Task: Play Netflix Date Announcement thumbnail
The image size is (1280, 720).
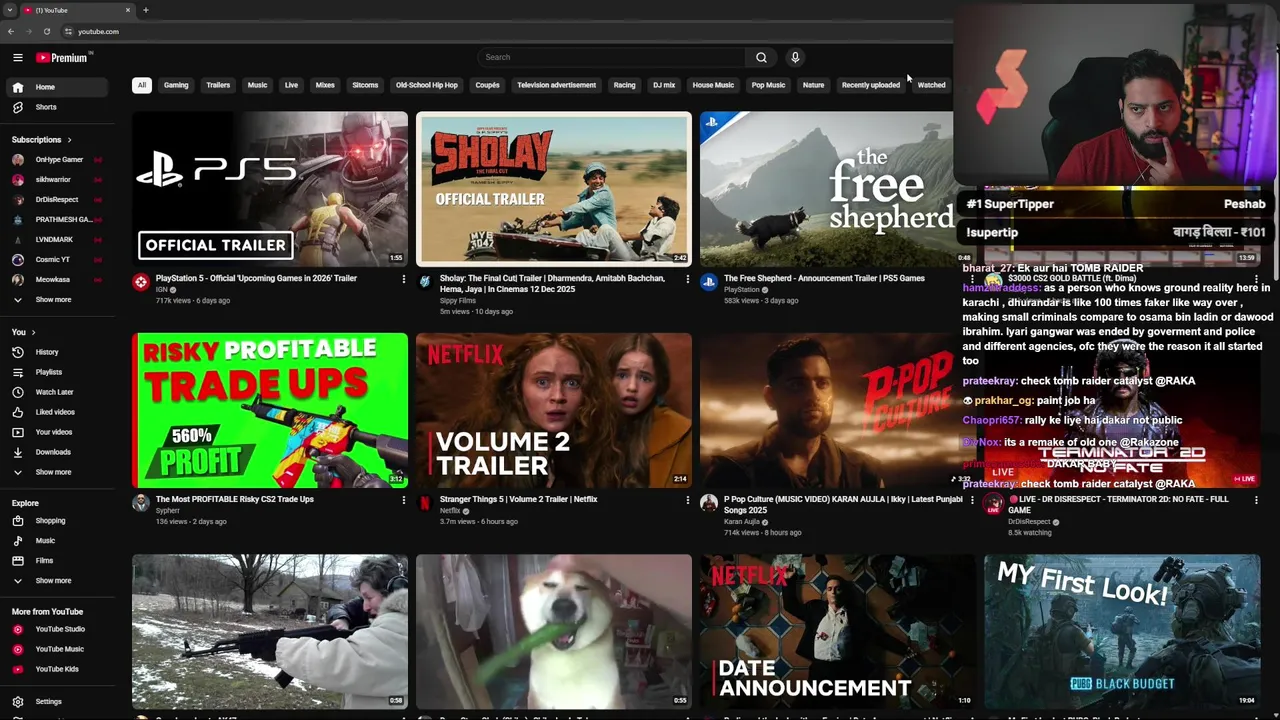Action: click(838, 632)
